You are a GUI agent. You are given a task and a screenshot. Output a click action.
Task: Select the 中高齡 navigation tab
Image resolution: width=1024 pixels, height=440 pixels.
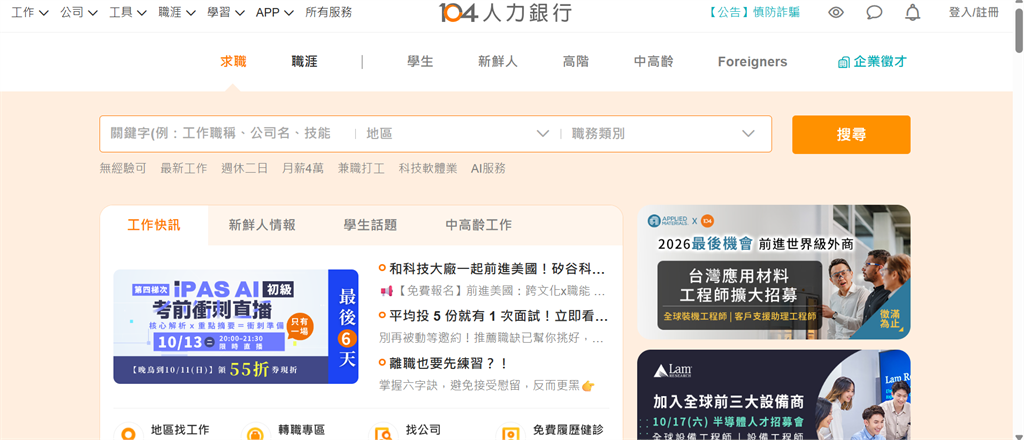click(653, 61)
